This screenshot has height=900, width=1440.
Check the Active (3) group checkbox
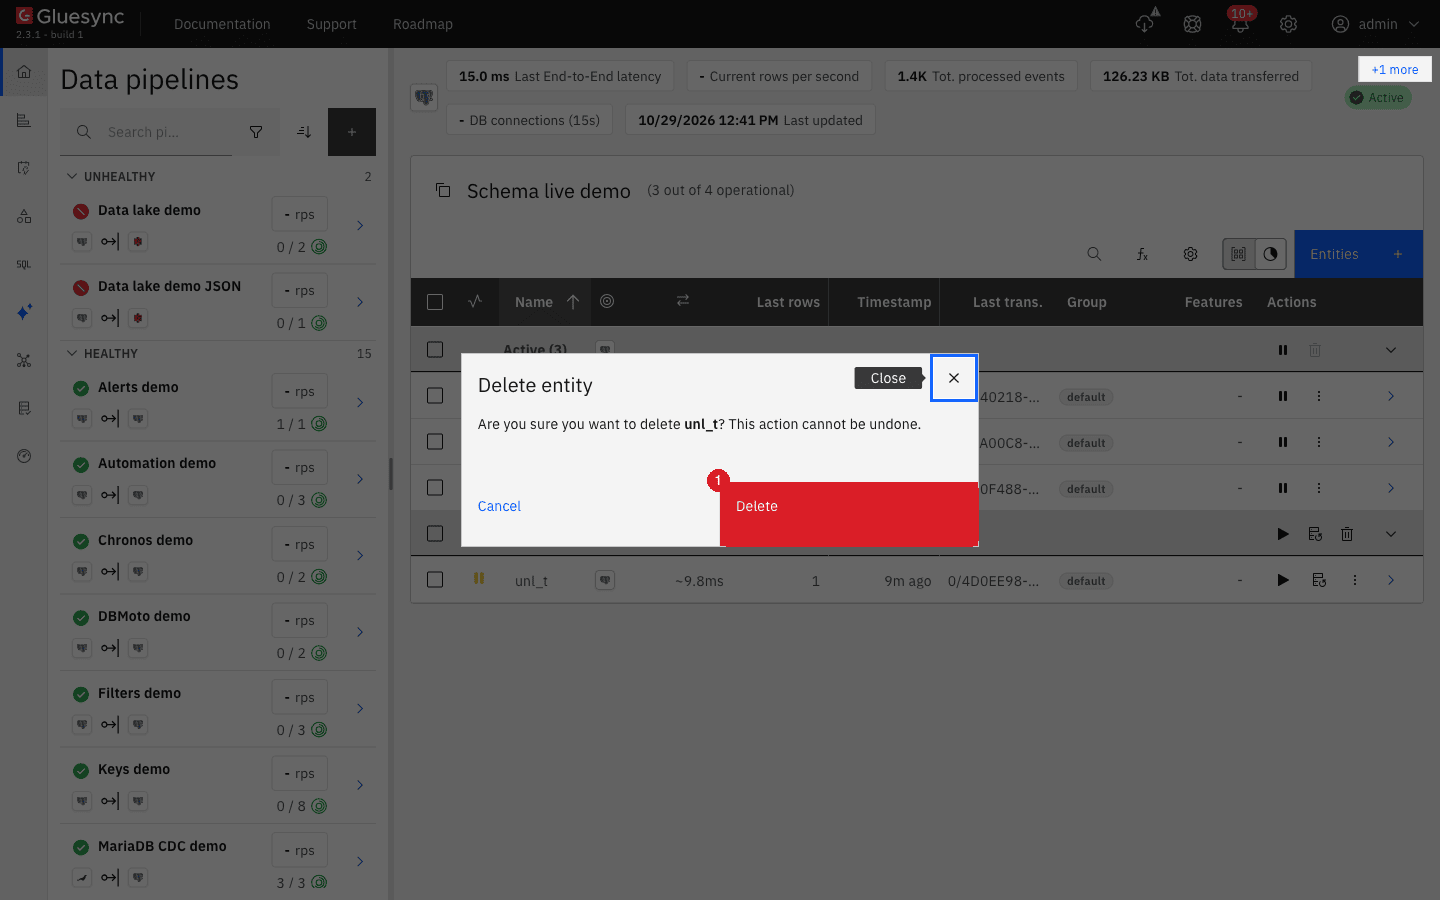[x=435, y=350]
